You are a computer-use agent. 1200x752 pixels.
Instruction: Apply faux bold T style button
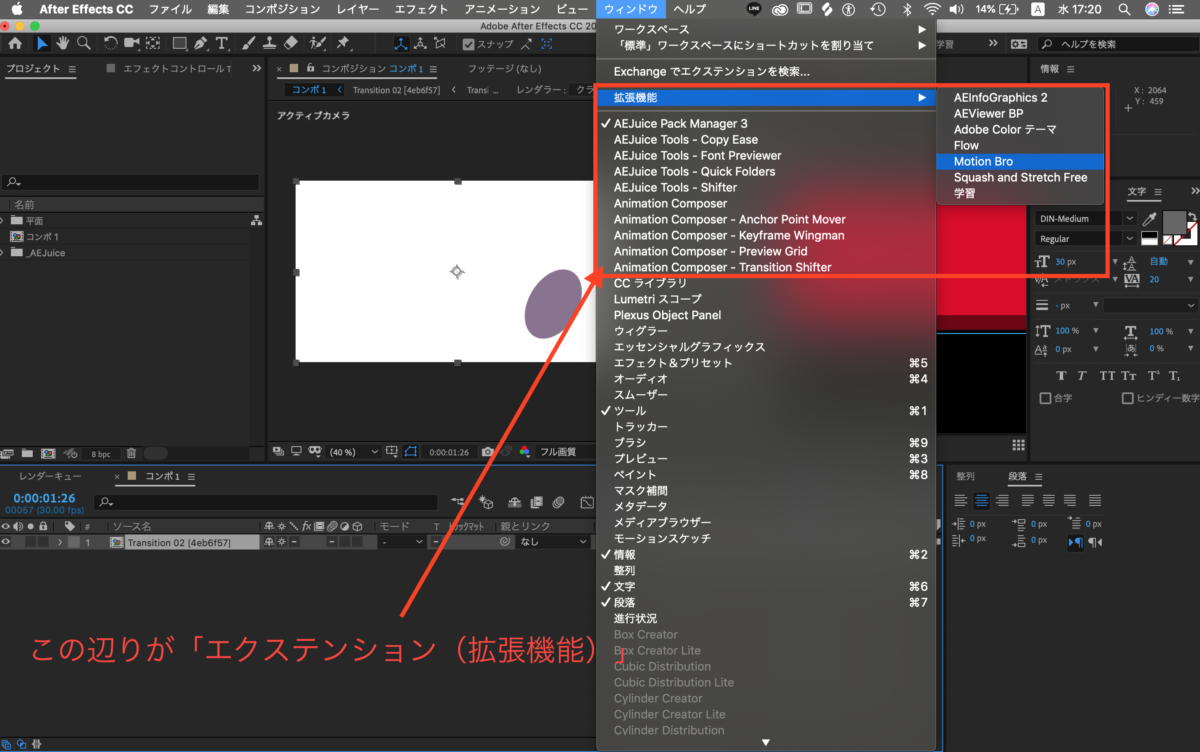1062,375
